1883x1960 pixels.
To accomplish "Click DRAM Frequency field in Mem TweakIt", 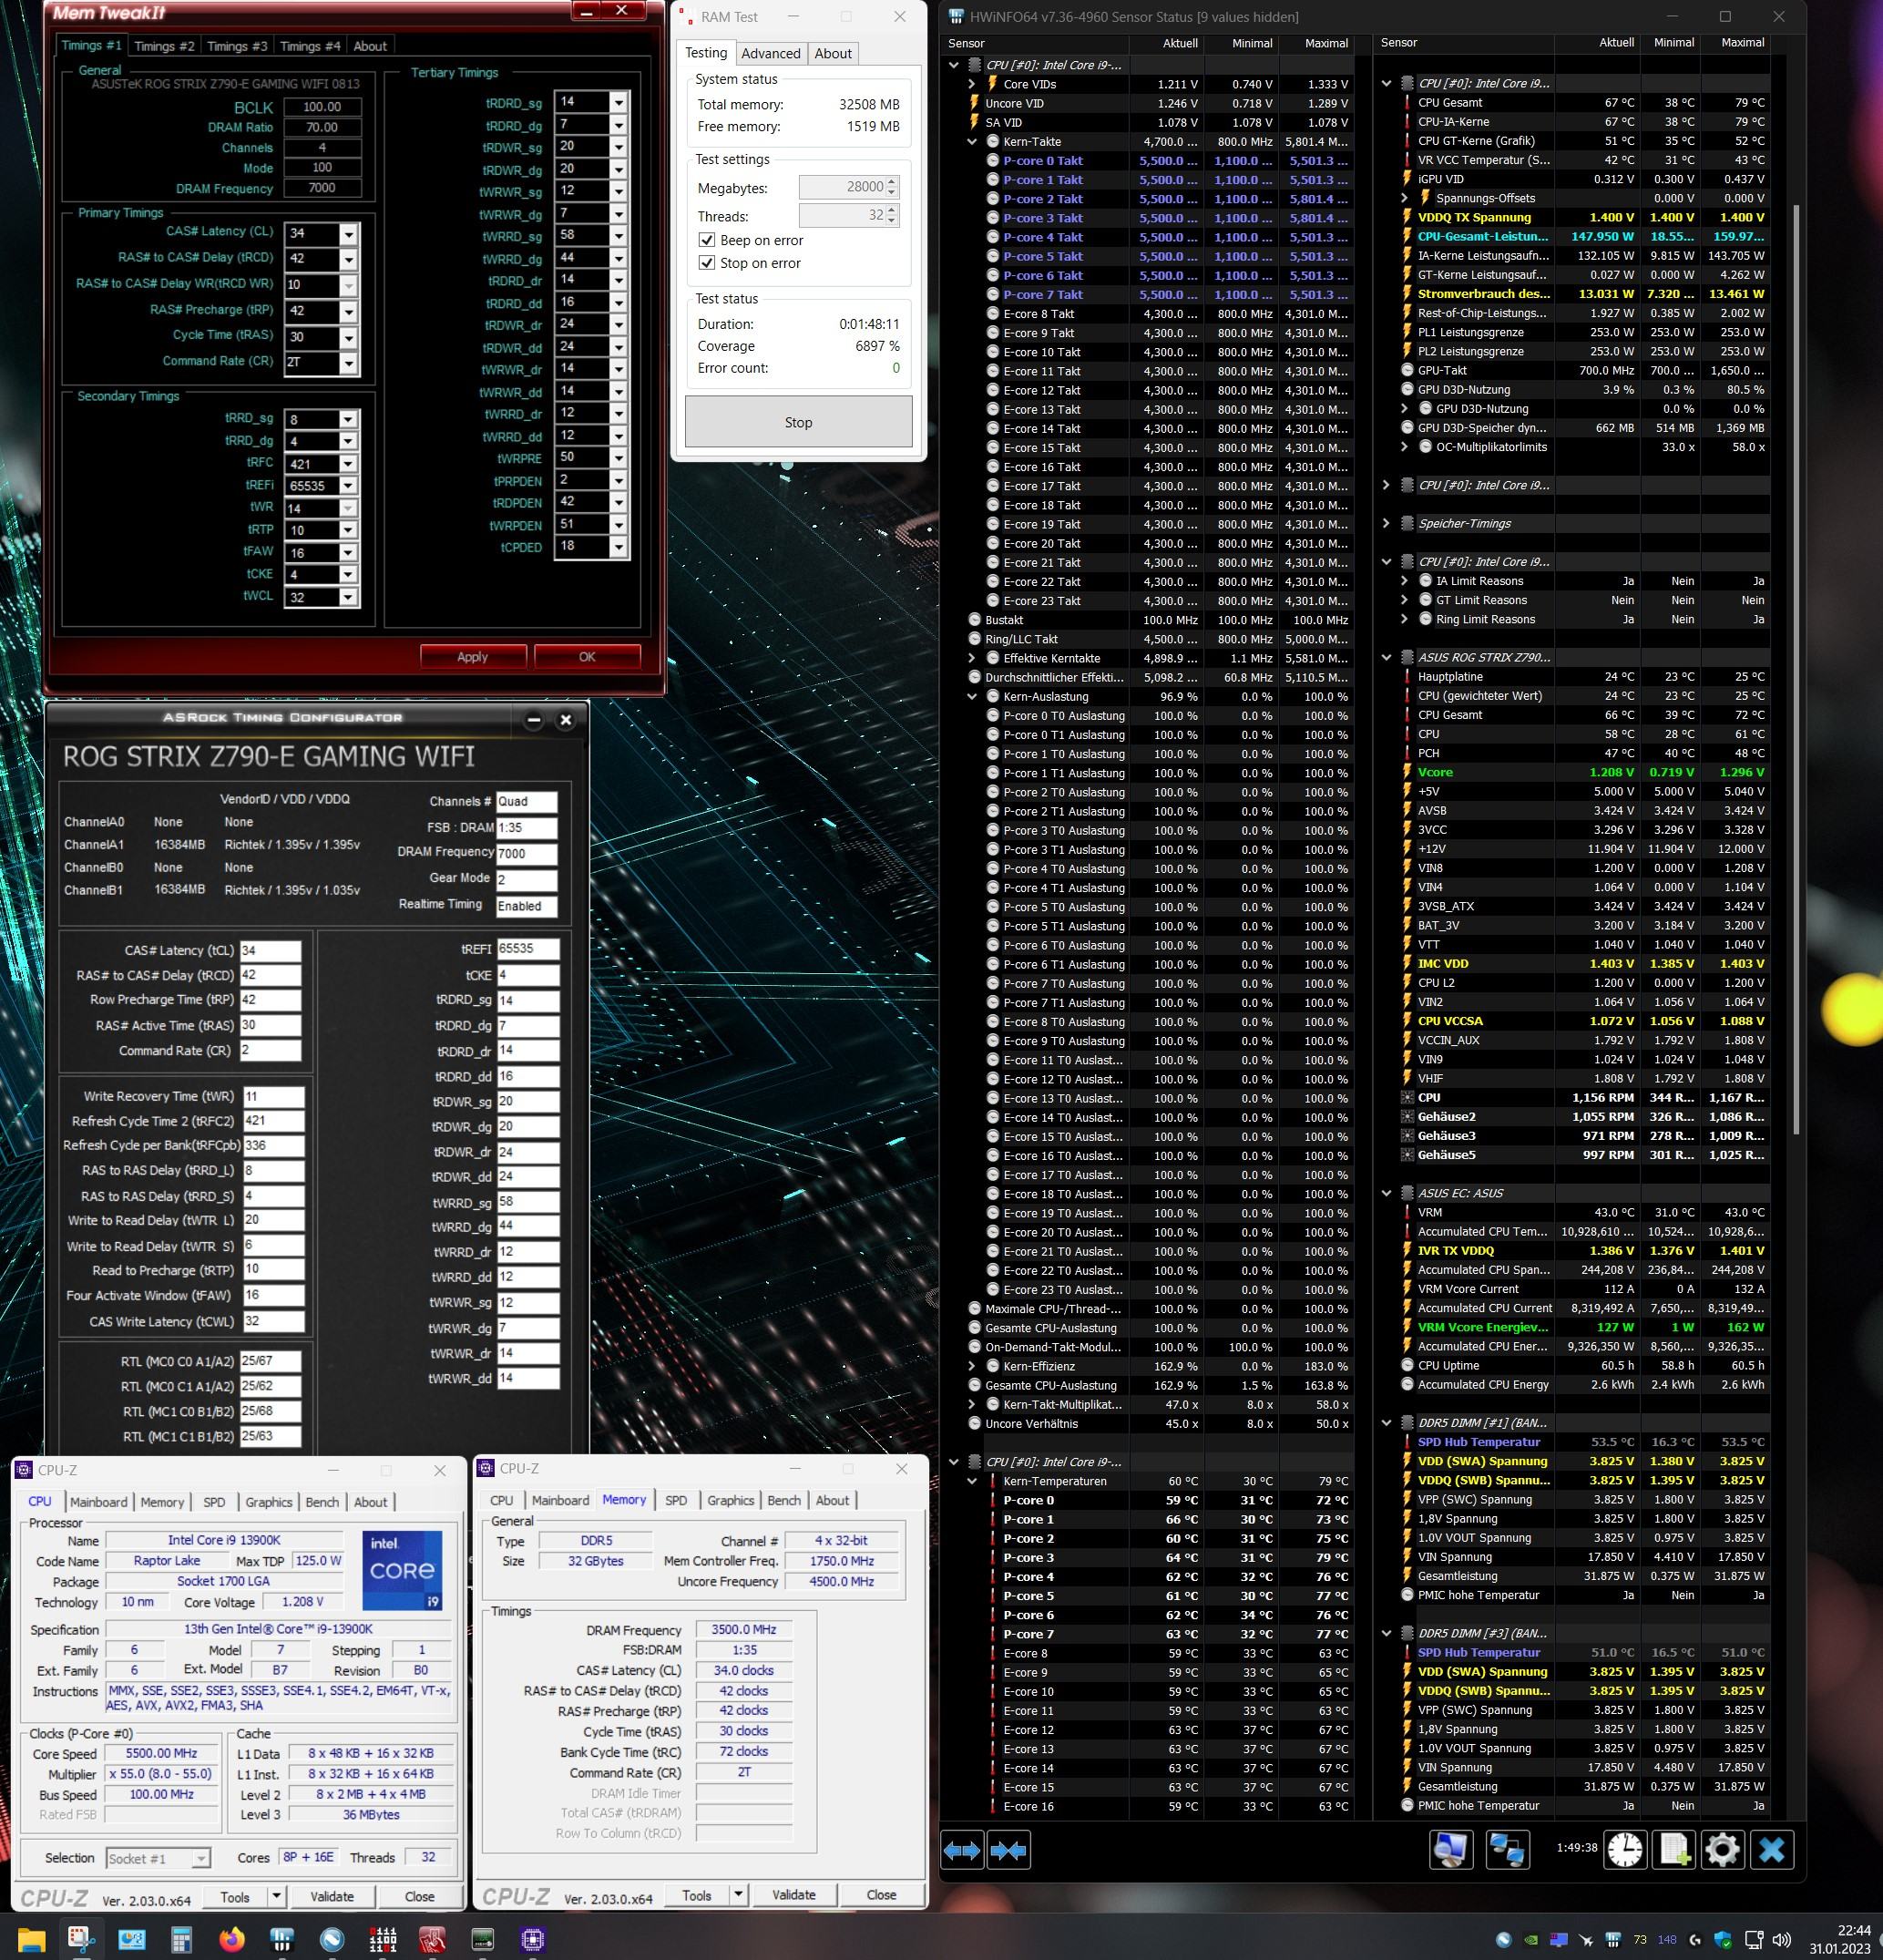I will point(322,188).
